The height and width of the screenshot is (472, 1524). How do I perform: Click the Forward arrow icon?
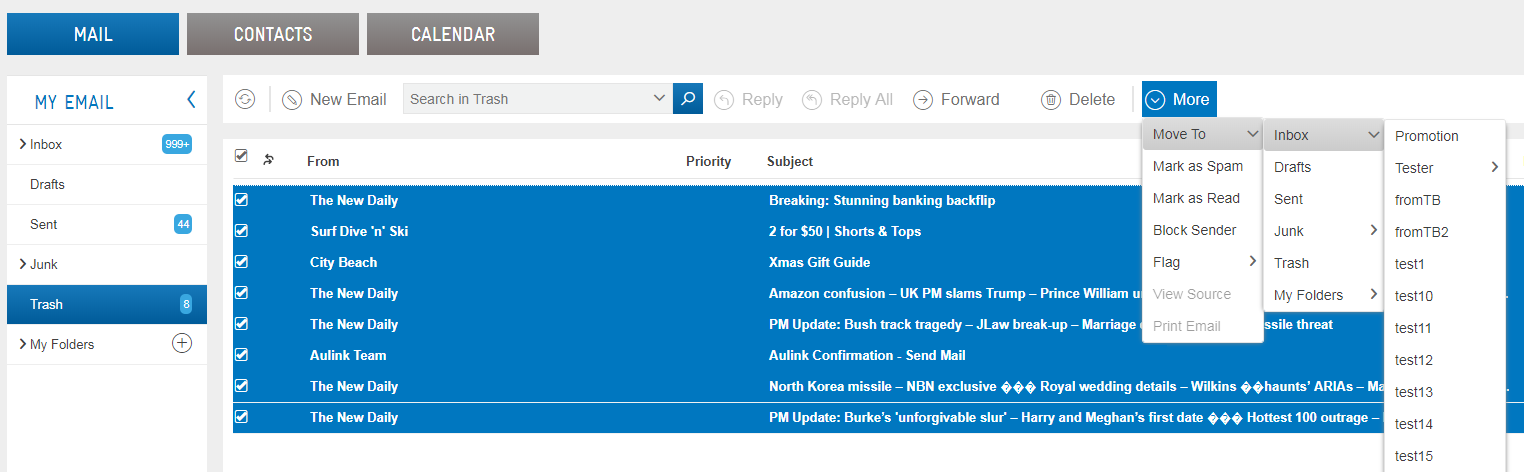click(x=923, y=99)
